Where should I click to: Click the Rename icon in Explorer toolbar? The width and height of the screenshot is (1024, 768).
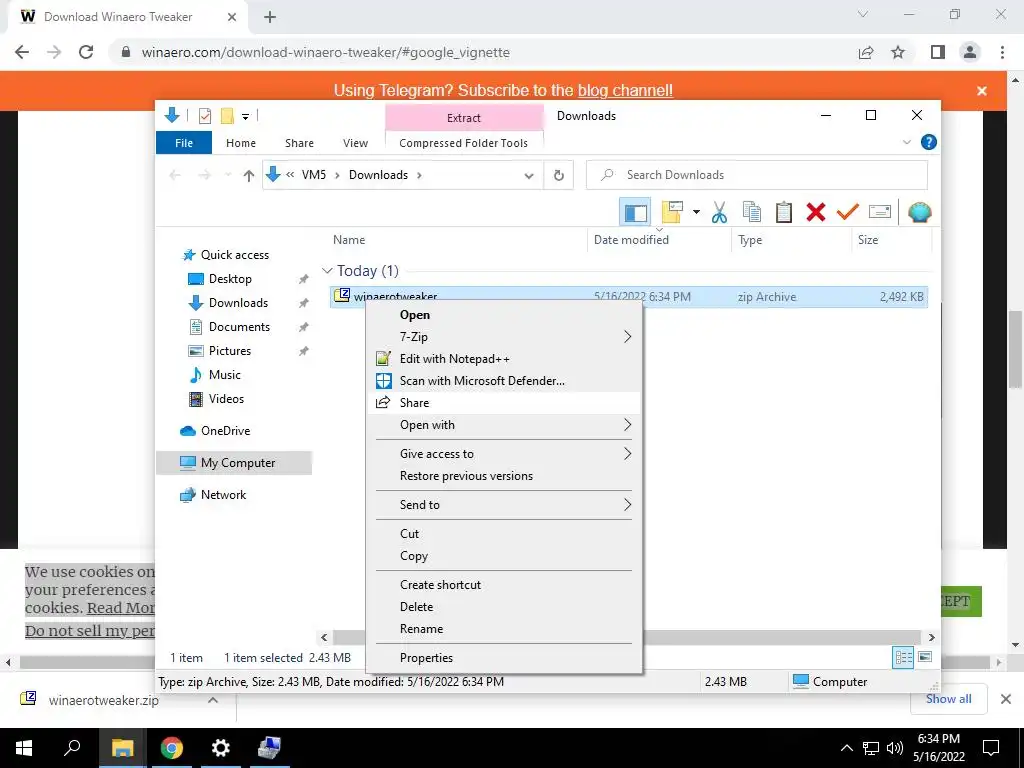[x=880, y=212]
